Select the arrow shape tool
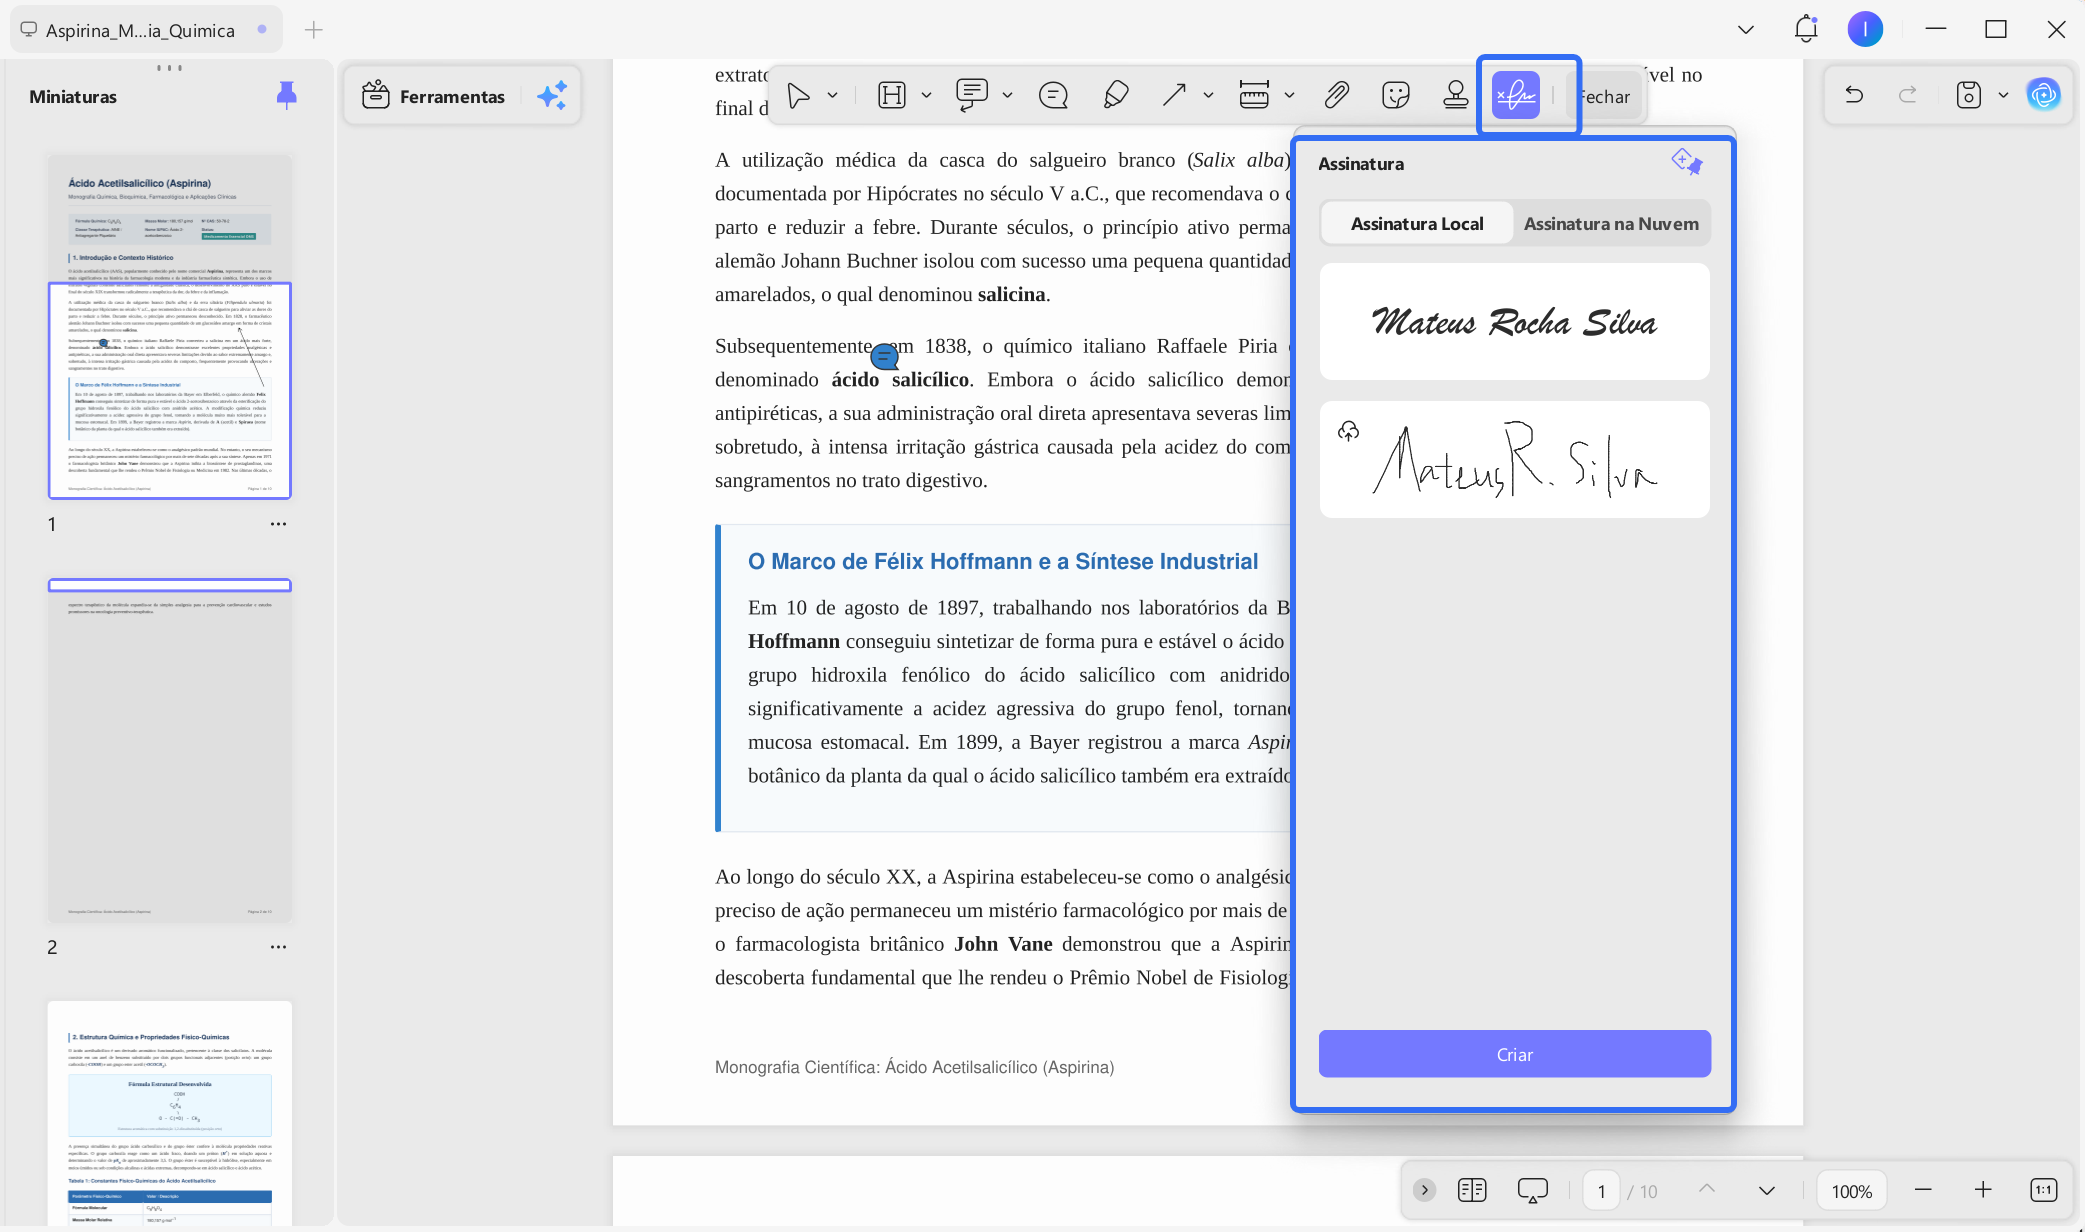 click(x=1174, y=96)
